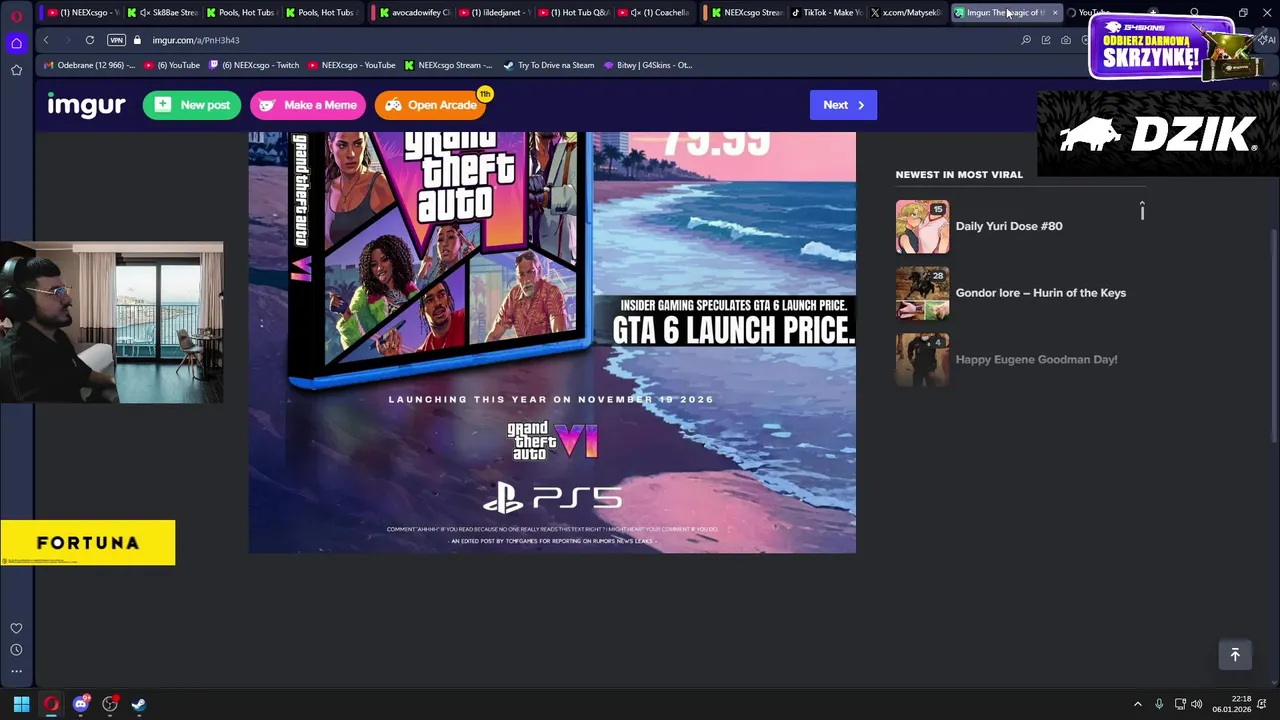Switch to the (1) lildedjanet tab
The image size is (1280, 720).
(x=493, y=13)
